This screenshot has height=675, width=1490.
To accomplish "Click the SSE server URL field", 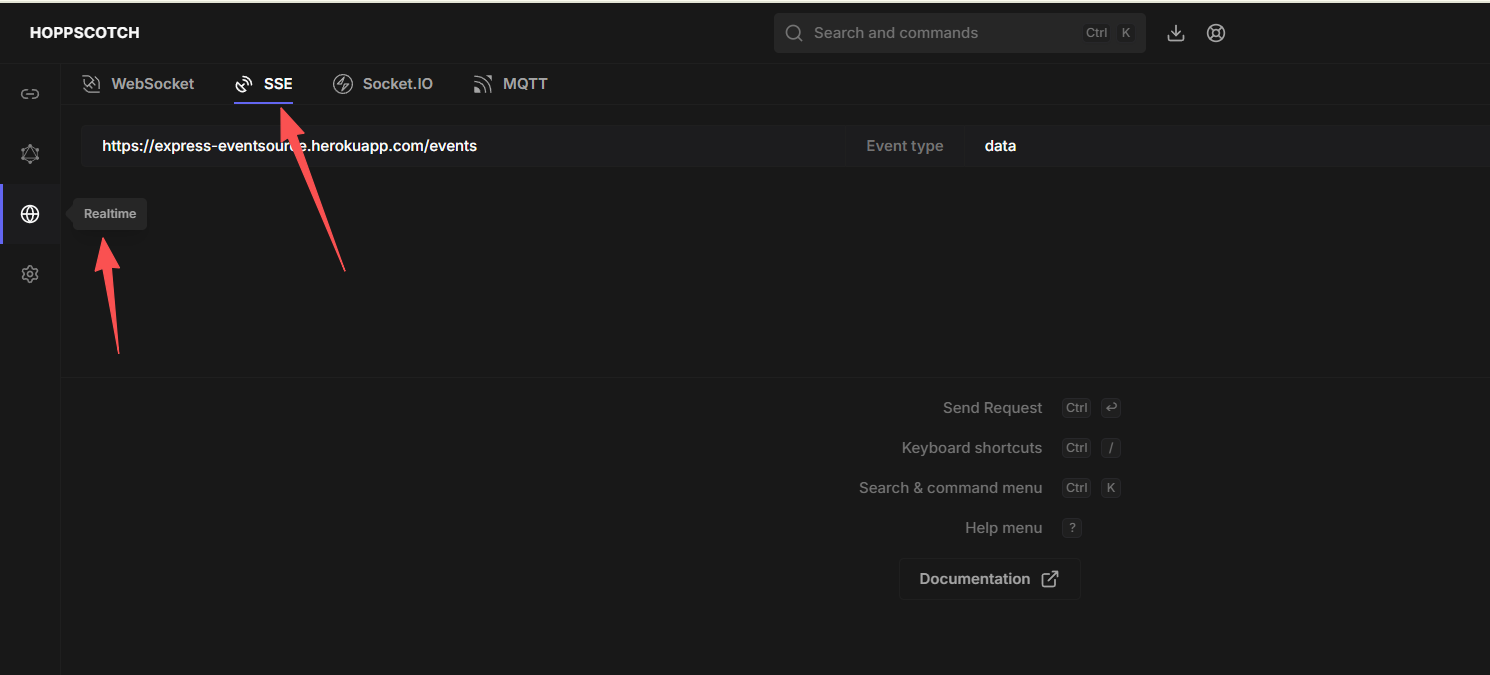I will (460, 146).
